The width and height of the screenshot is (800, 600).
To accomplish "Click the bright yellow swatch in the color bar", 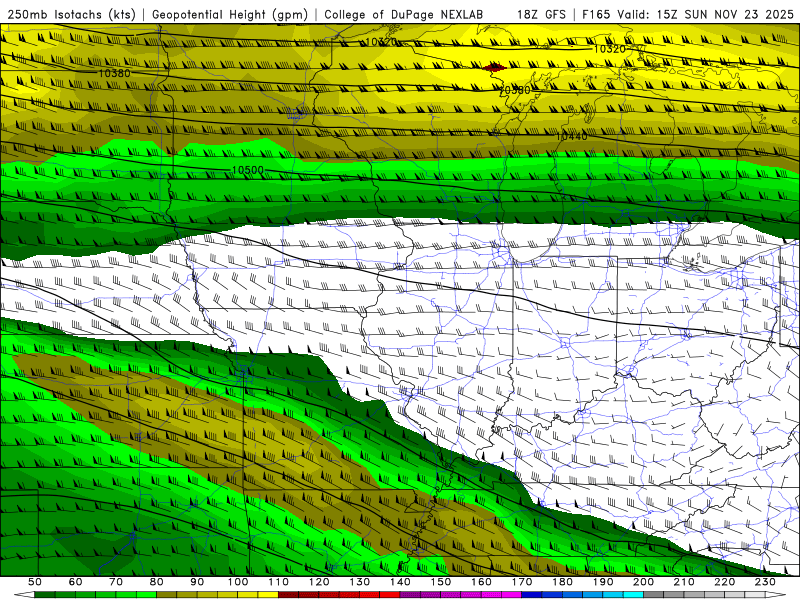I will click(268, 594).
